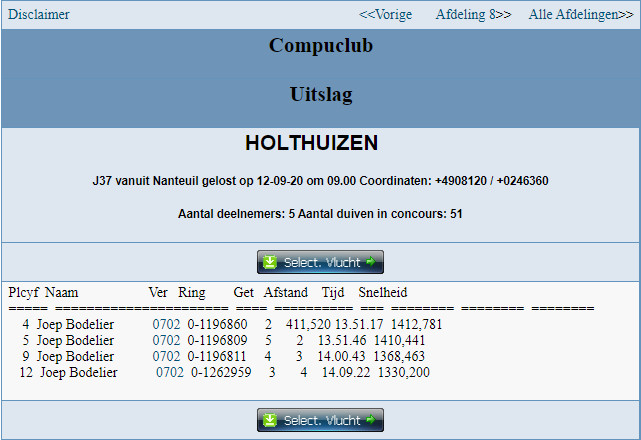The width and height of the screenshot is (641, 440).
Task: Select ring number 0-1196811
Action: tap(217, 356)
